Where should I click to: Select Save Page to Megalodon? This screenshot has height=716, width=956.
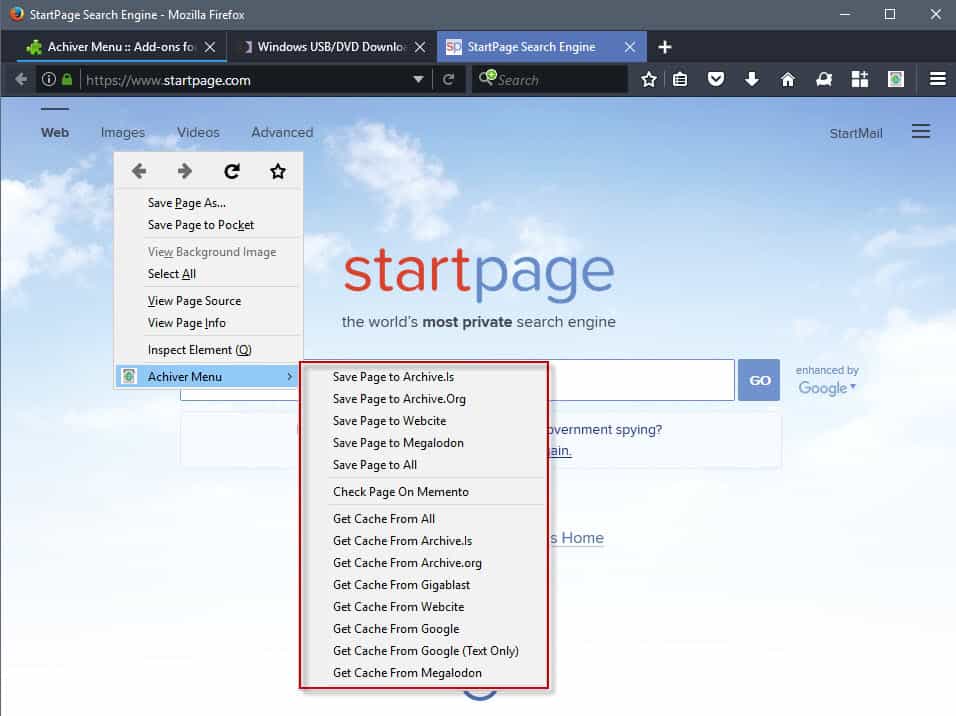pos(424,443)
